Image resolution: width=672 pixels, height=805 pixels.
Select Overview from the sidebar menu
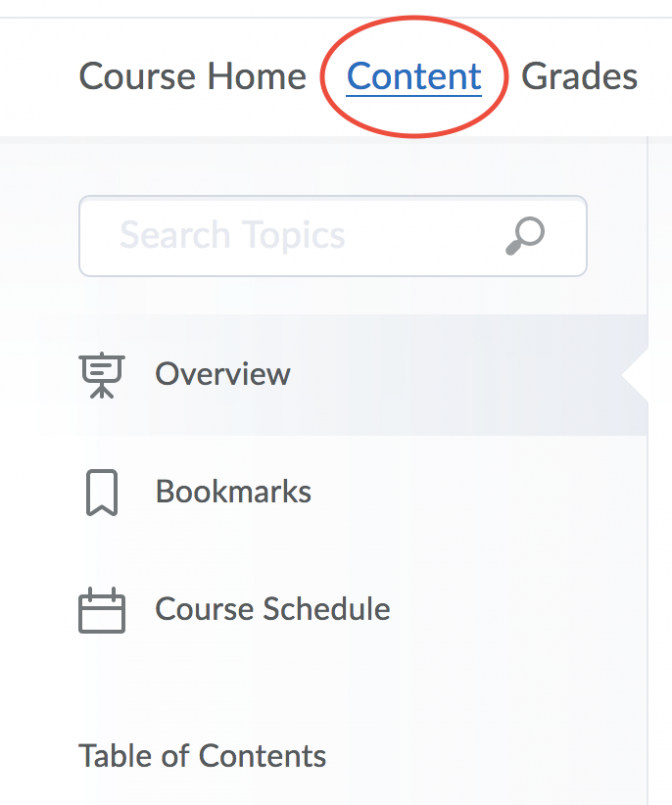pos(222,373)
